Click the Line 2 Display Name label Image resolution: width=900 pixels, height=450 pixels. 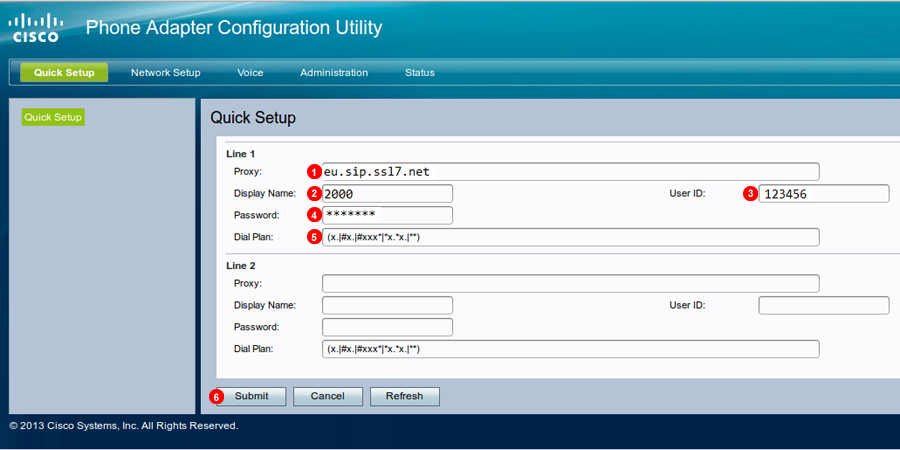point(265,305)
